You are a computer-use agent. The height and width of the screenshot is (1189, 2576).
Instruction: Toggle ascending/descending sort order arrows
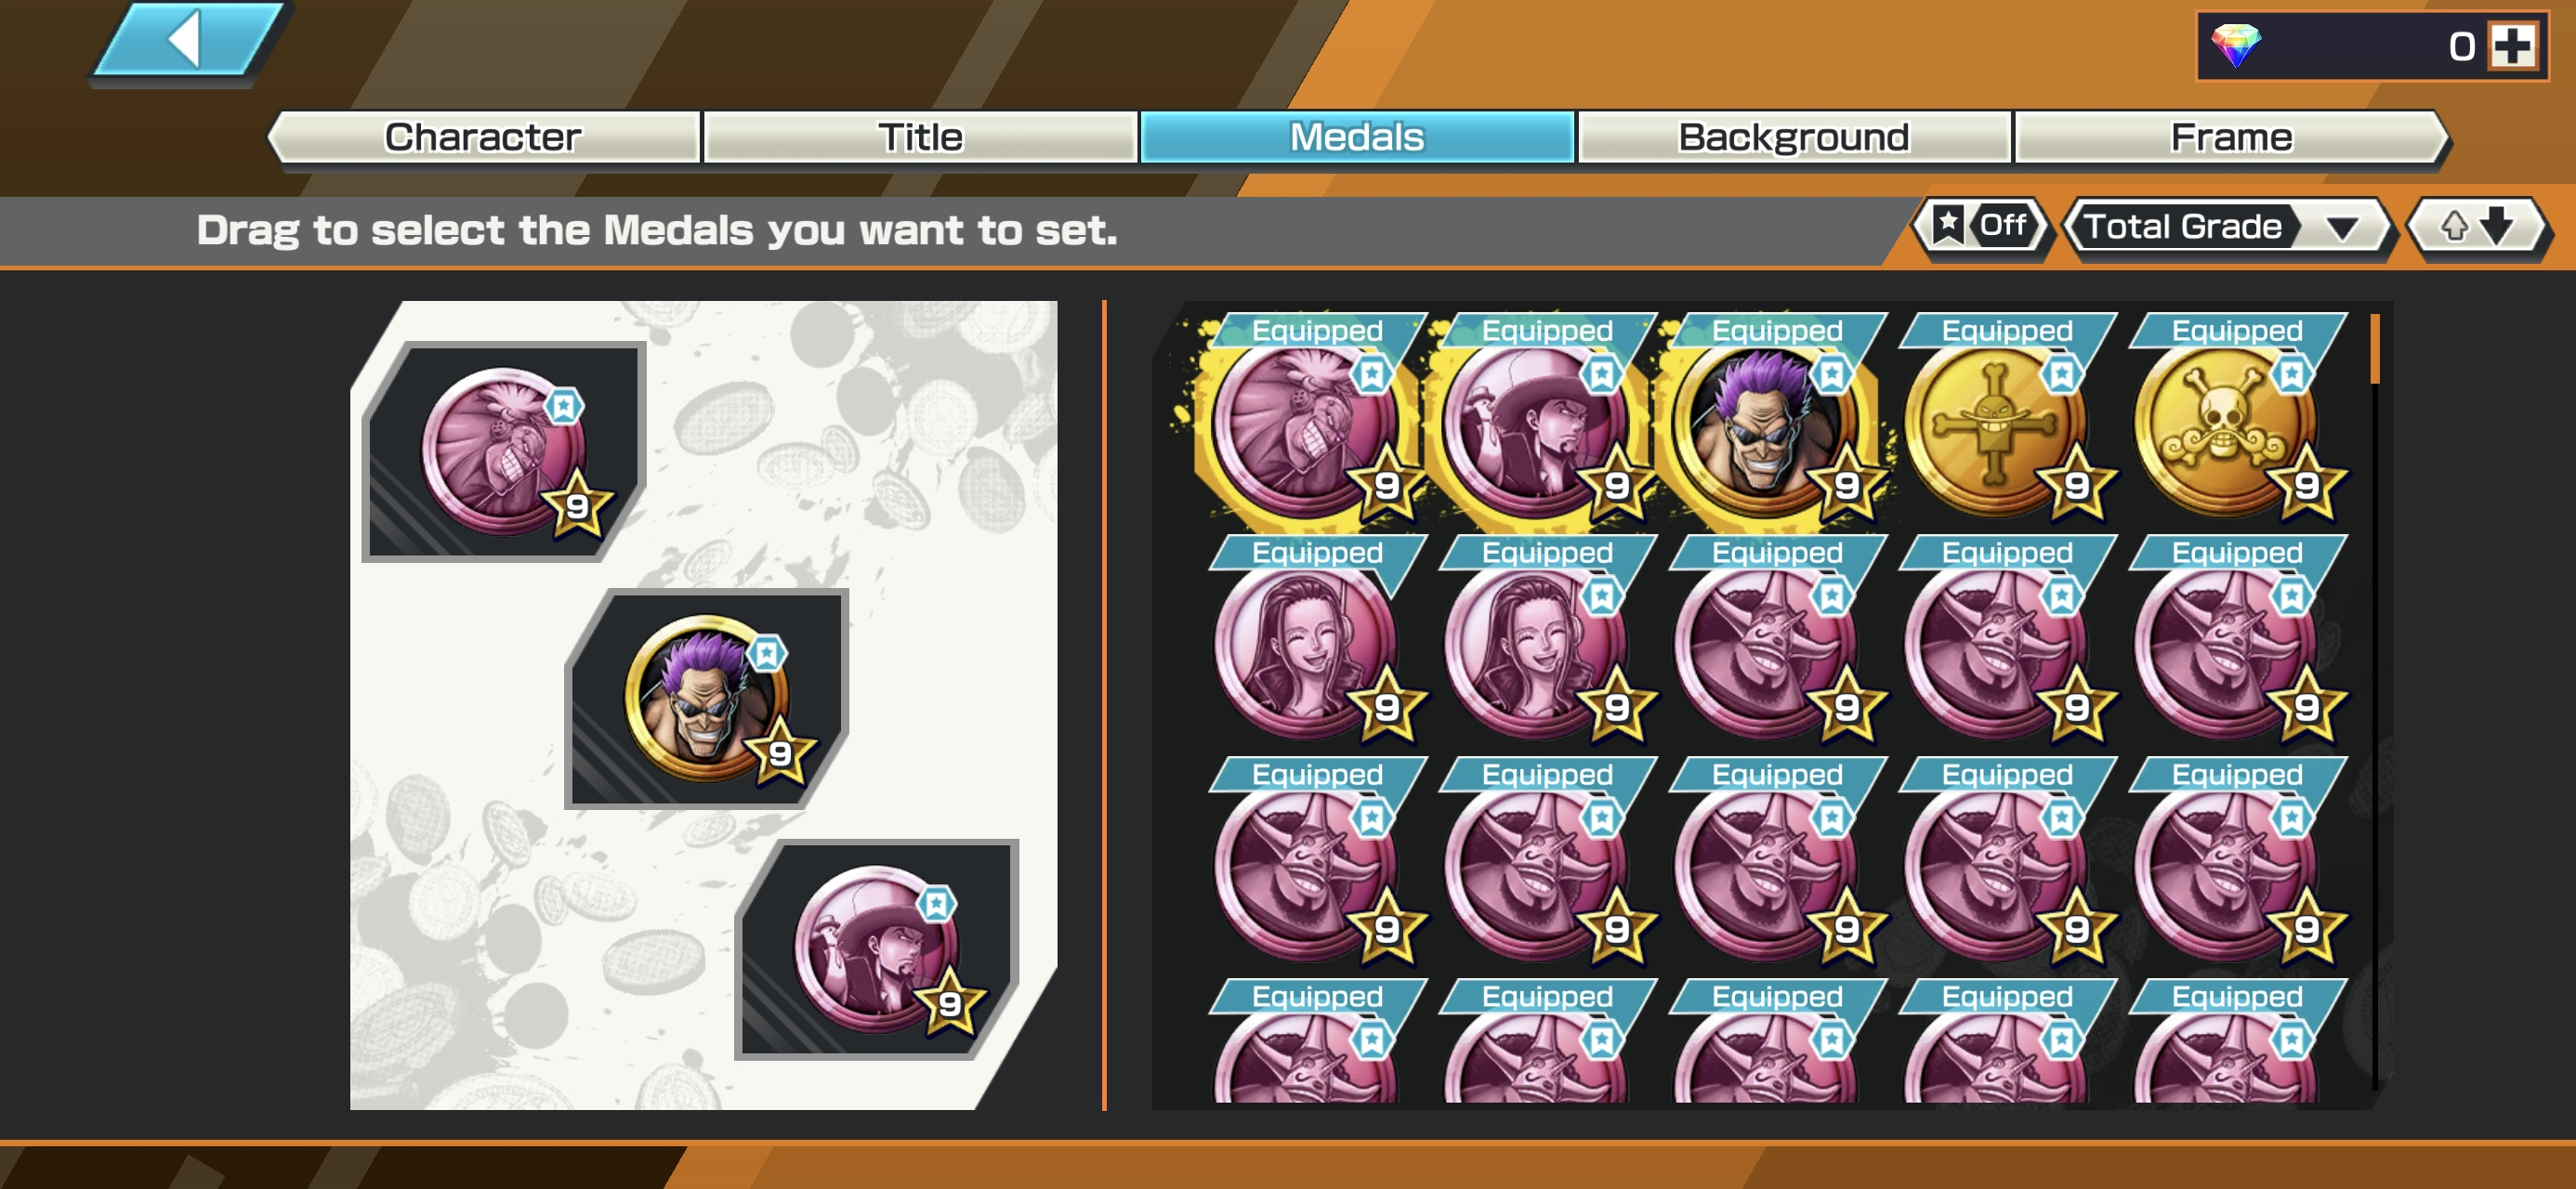(2476, 228)
